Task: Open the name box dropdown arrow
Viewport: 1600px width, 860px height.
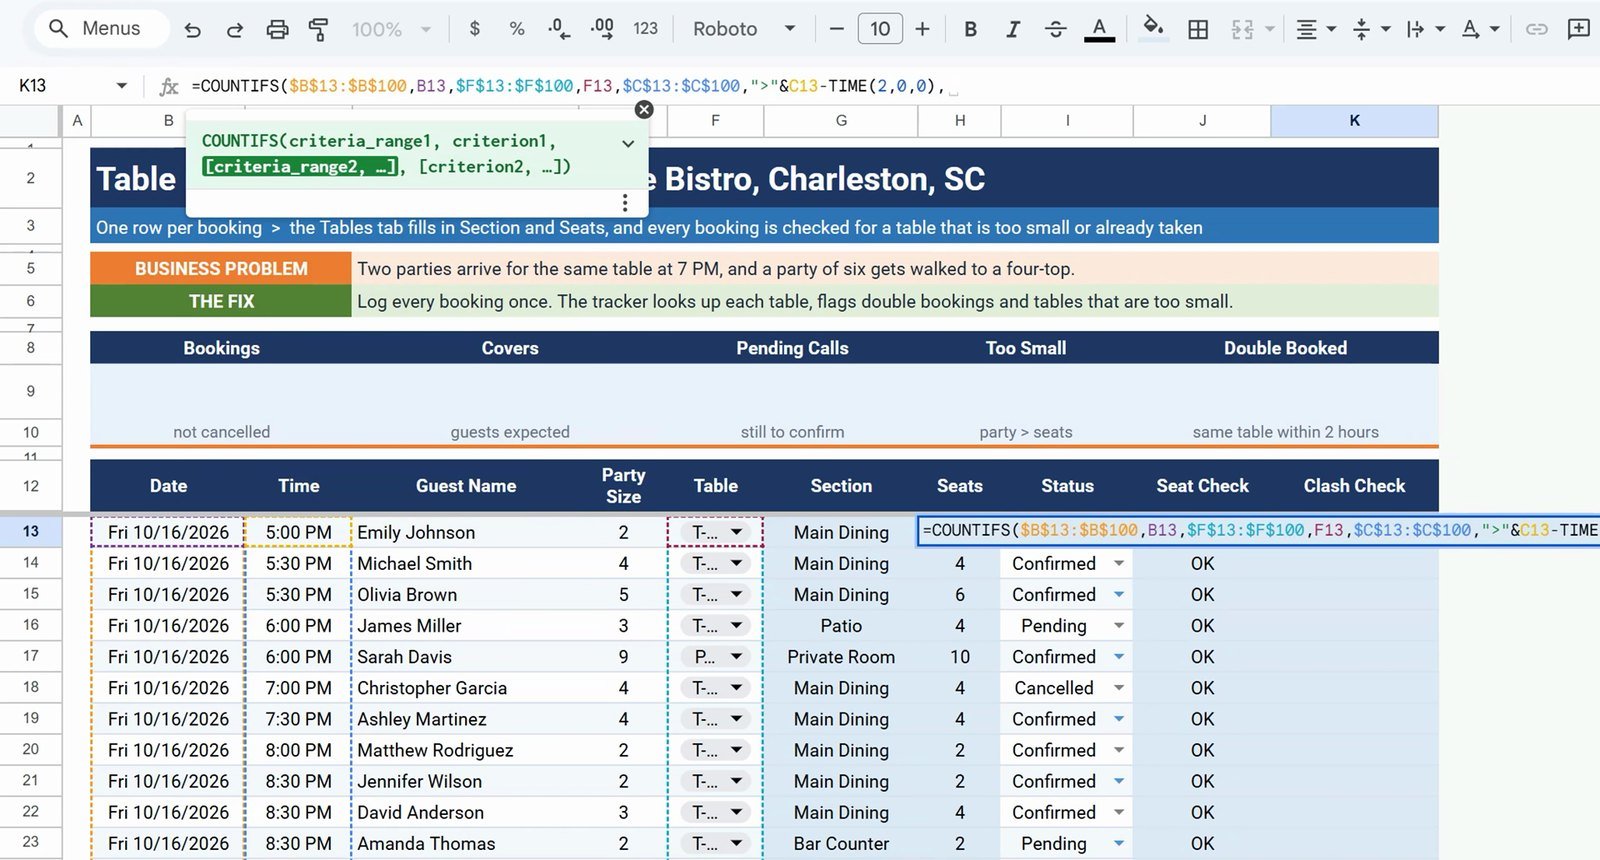Action: pos(122,86)
